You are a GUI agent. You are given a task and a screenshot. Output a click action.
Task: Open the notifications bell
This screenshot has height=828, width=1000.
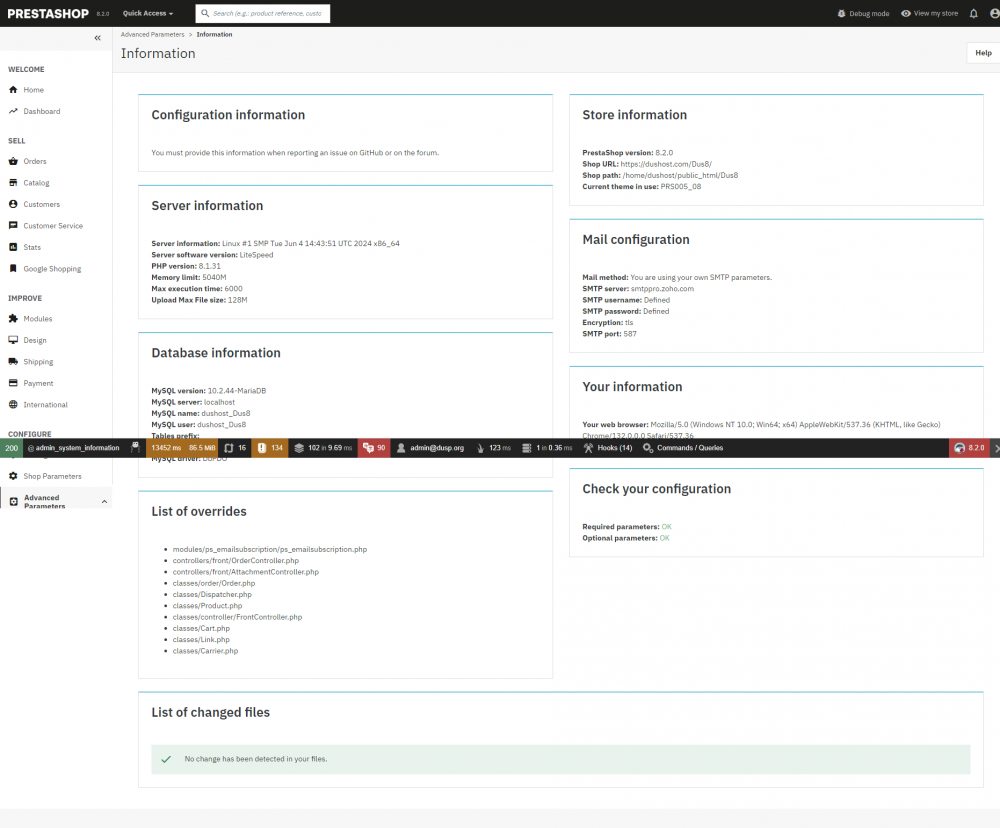(973, 13)
